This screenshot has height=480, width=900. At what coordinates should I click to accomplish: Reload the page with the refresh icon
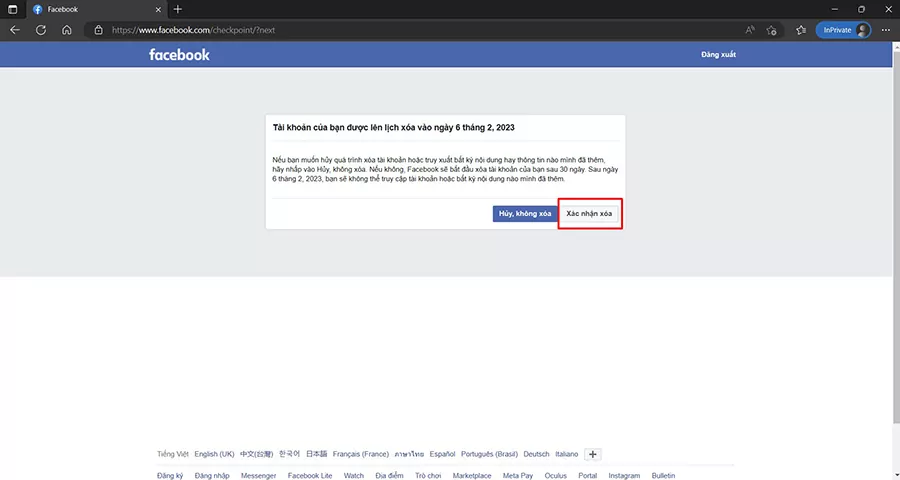click(x=41, y=30)
